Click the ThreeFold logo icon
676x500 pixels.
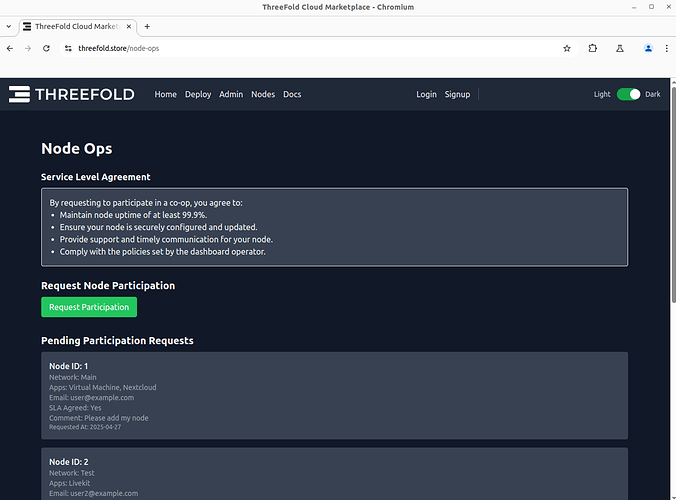19,94
